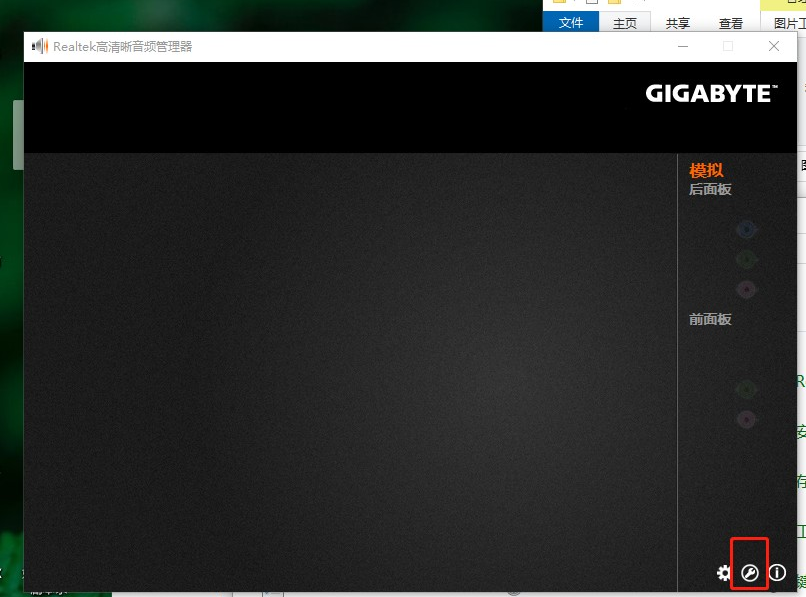This screenshot has height=597, width=806.
Task: Click the wrench connector settings icon
Action: tap(749, 573)
